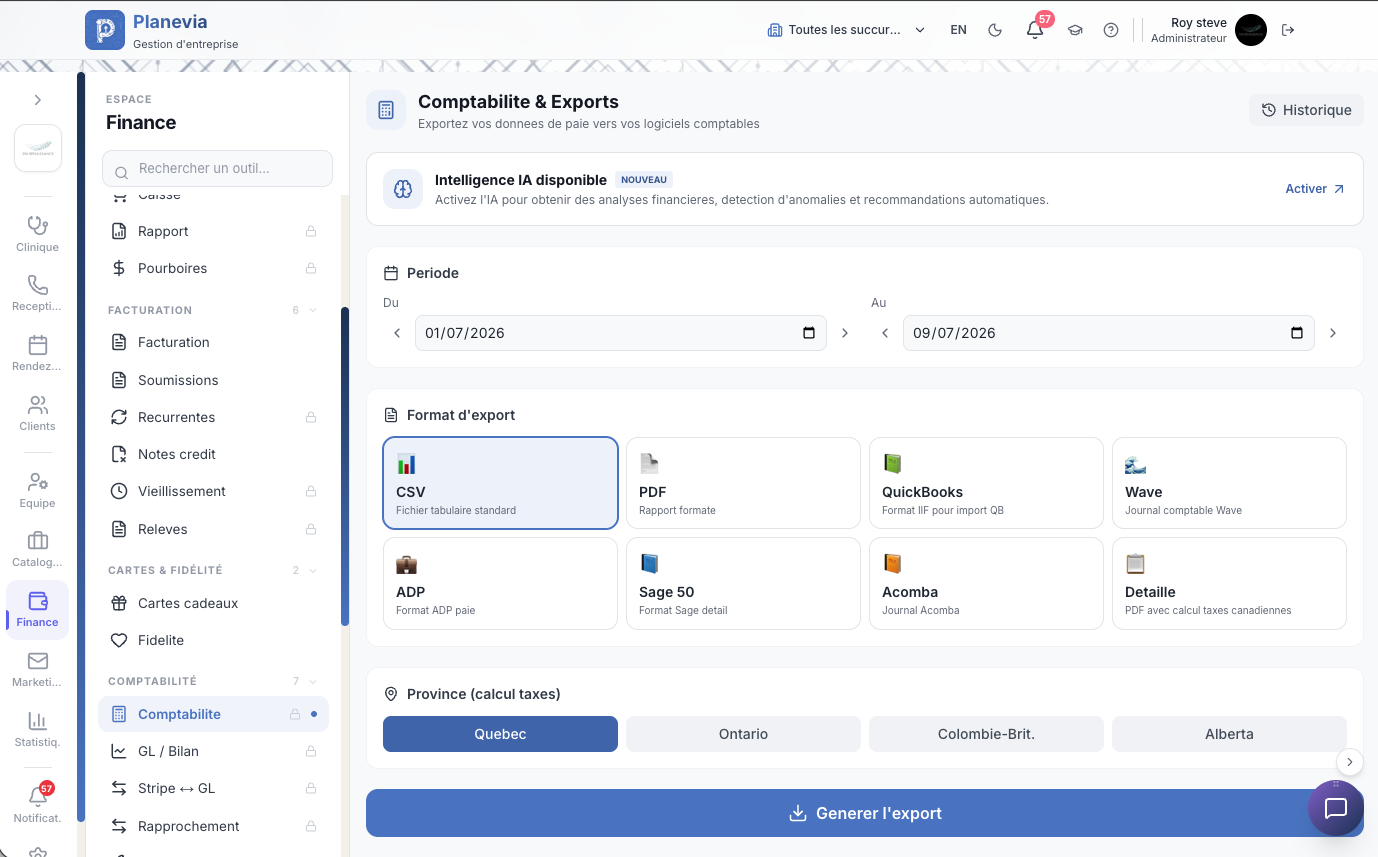1378x857 pixels.
Task: Open the Marketing envelope sidebar icon
Action: (x=38, y=669)
